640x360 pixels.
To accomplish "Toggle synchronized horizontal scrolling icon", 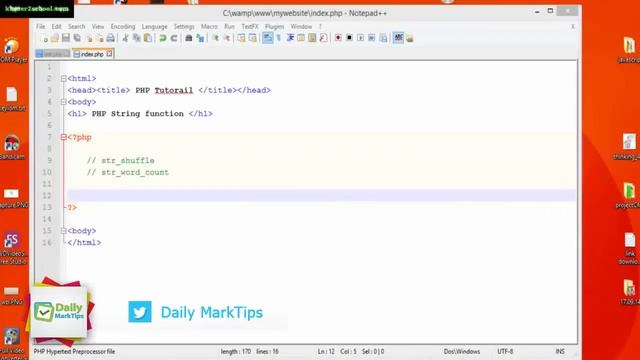I will coord(253,38).
